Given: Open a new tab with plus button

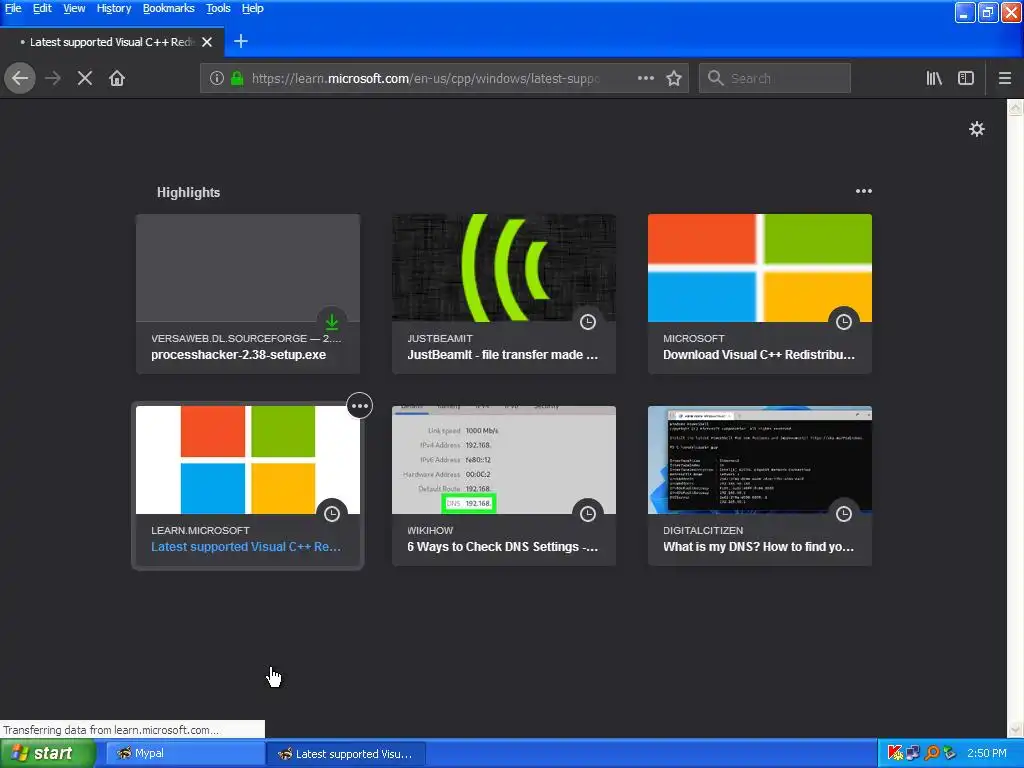Looking at the screenshot, I should [241, 41].
